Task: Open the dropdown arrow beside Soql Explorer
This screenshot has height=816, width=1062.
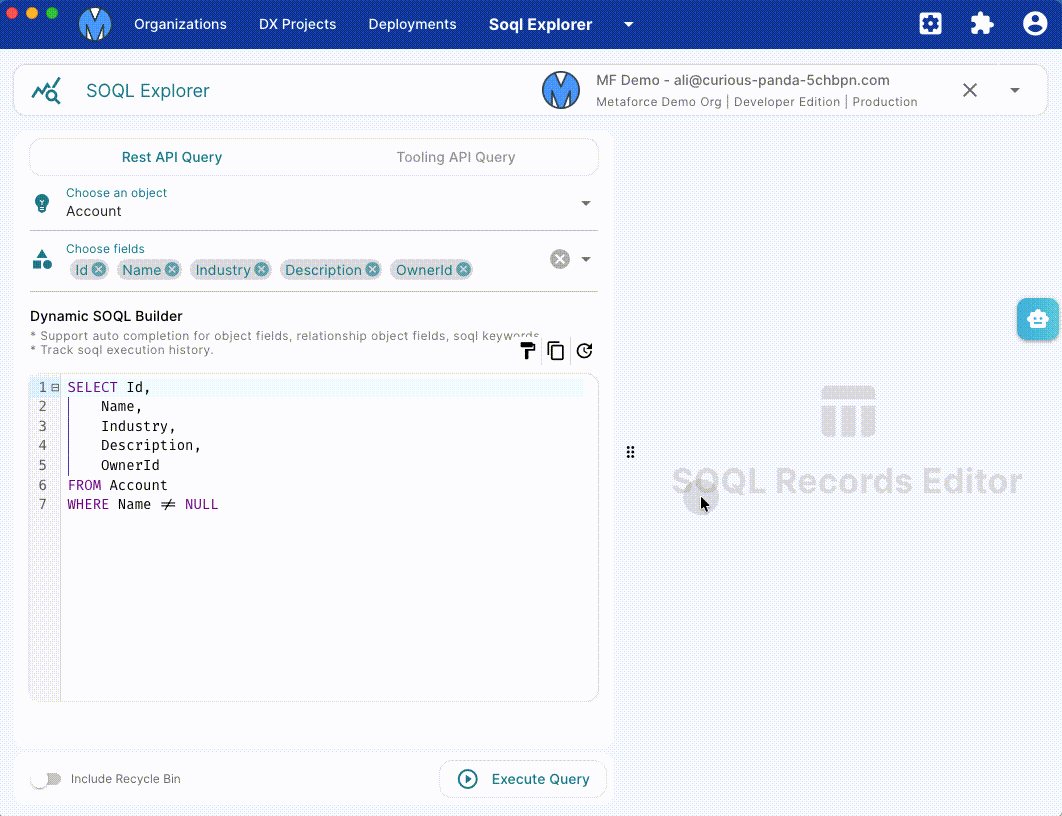Action: (x=629, y=24)
